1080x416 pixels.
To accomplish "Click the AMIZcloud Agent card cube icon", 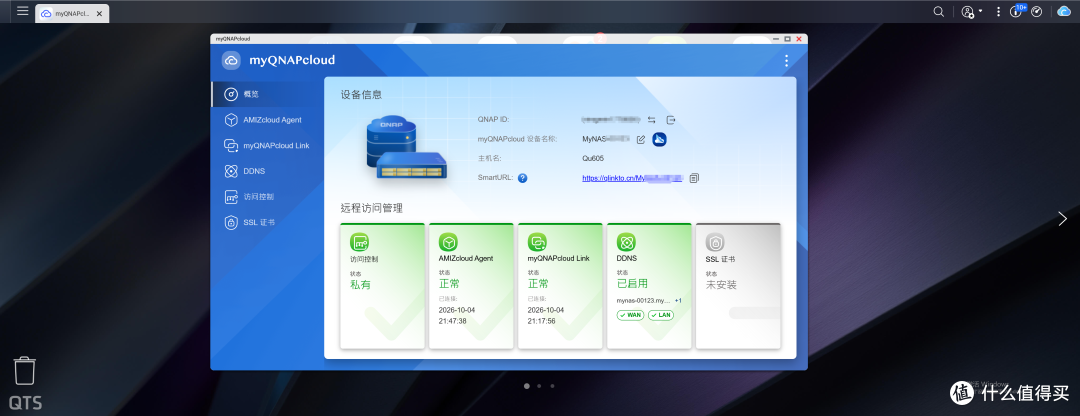I will [448, 242].
